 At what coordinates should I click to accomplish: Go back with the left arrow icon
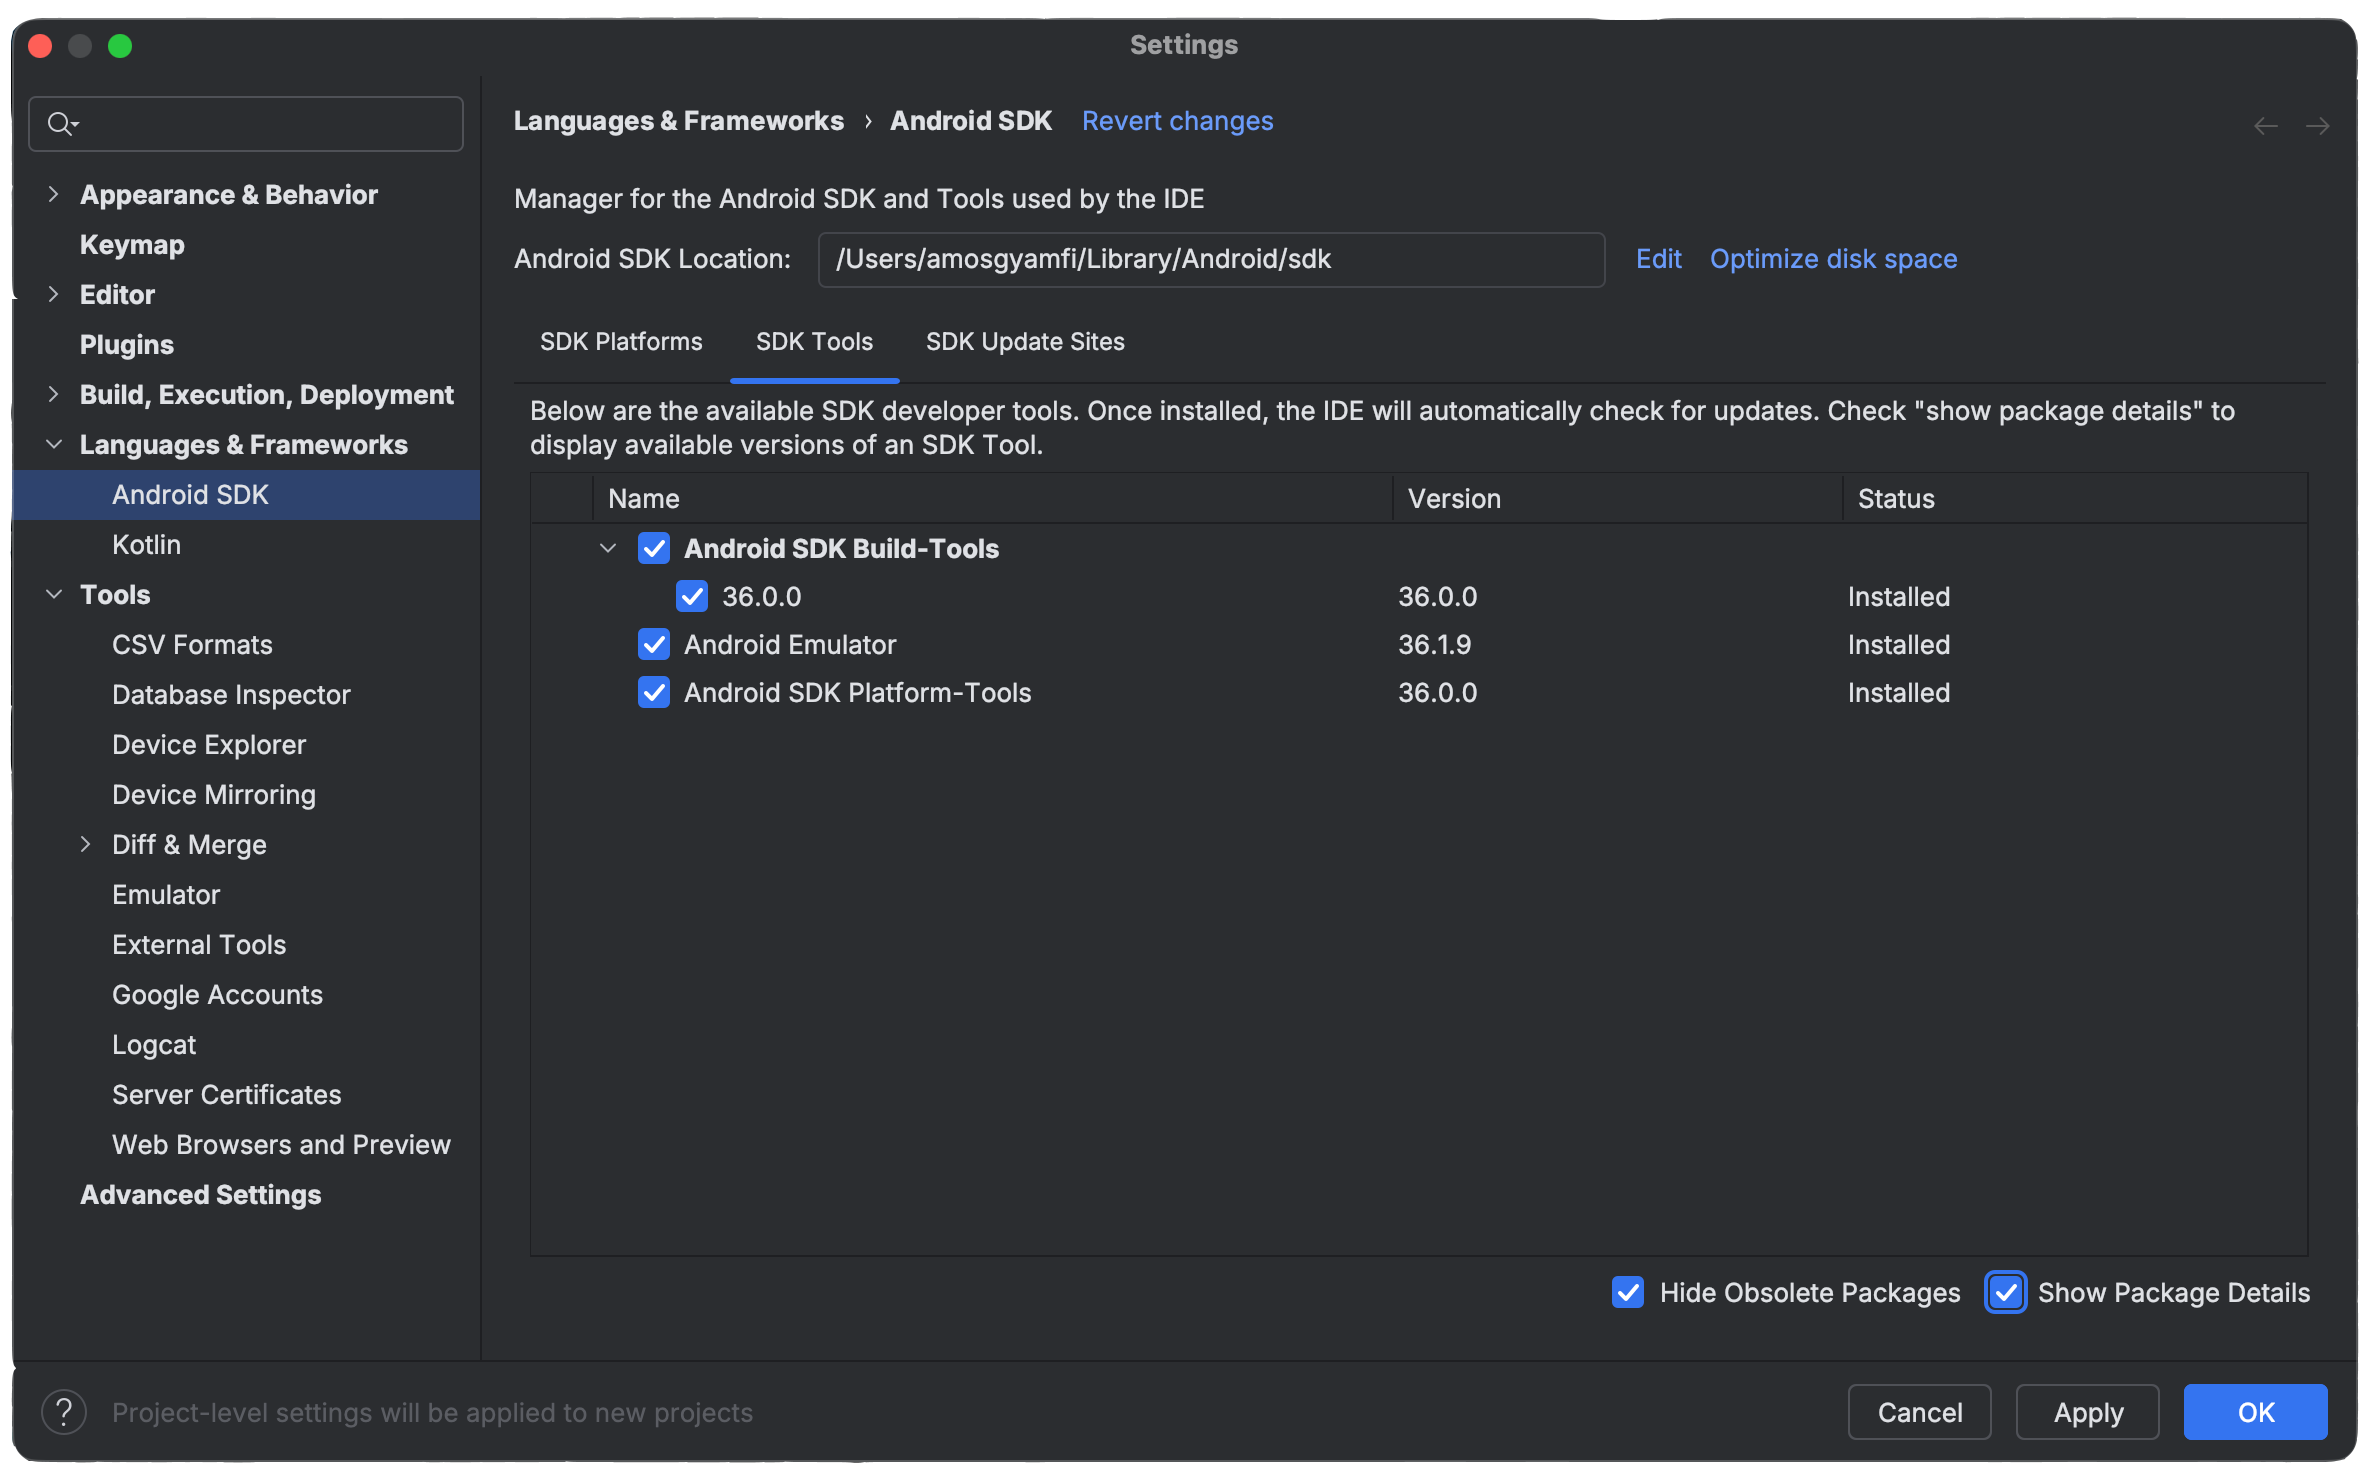click(2265, 126)
